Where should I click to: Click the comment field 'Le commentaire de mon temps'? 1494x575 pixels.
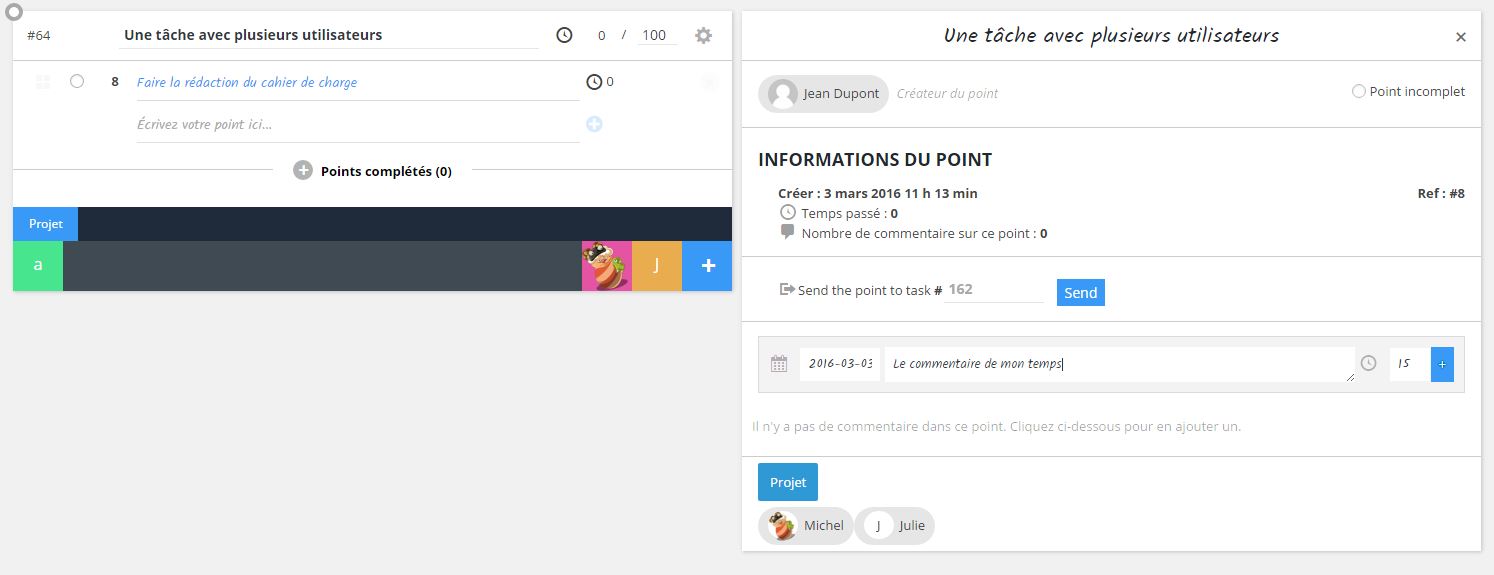point(1120,364)
